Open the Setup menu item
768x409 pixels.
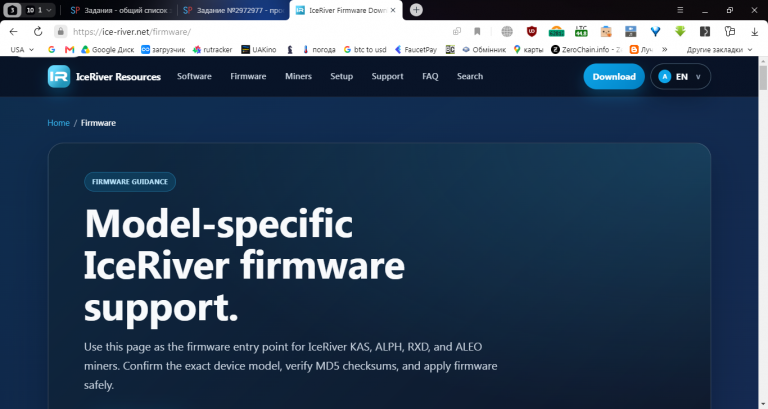[x=341, y=76]
